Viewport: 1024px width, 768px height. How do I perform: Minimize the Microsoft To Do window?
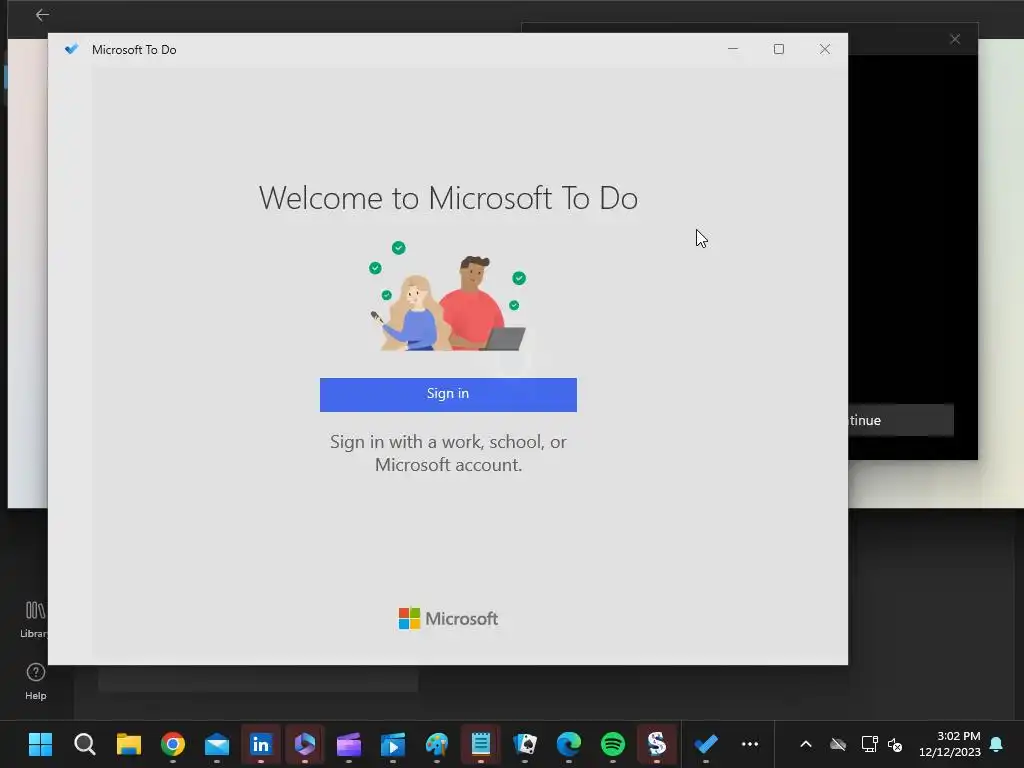click(x=733, y=49)
